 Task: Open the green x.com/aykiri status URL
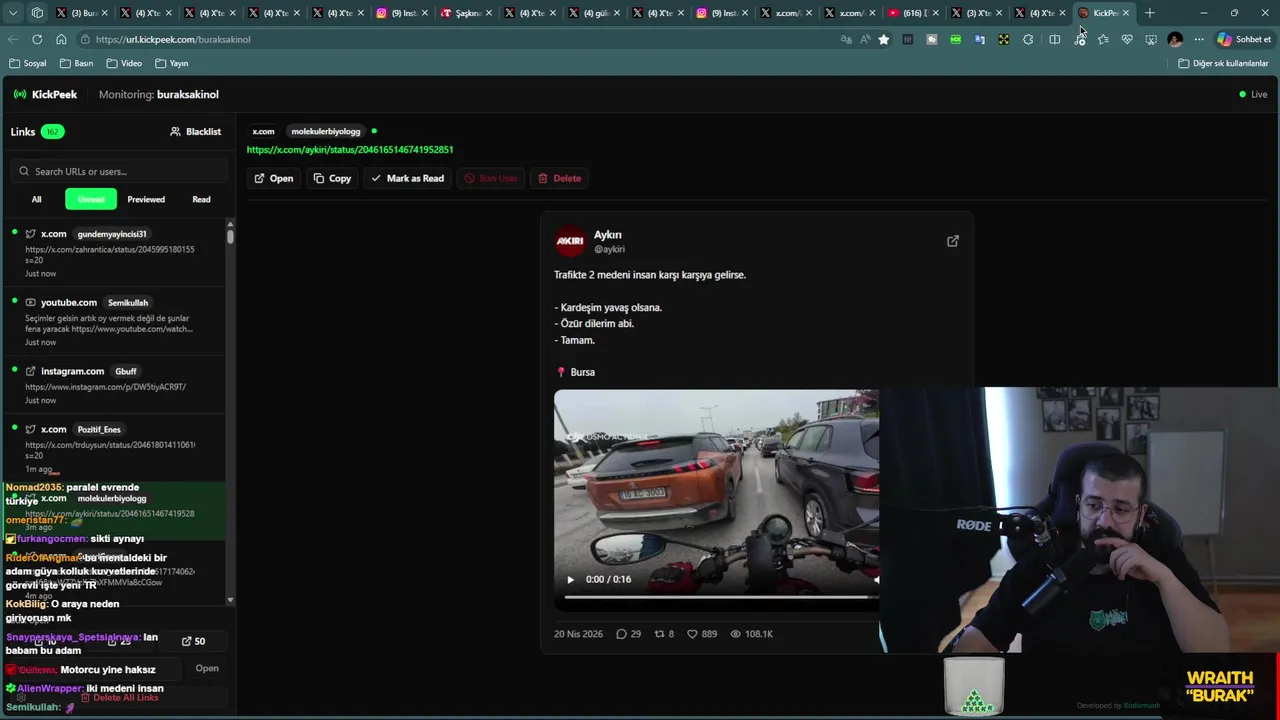coord(350,149)
